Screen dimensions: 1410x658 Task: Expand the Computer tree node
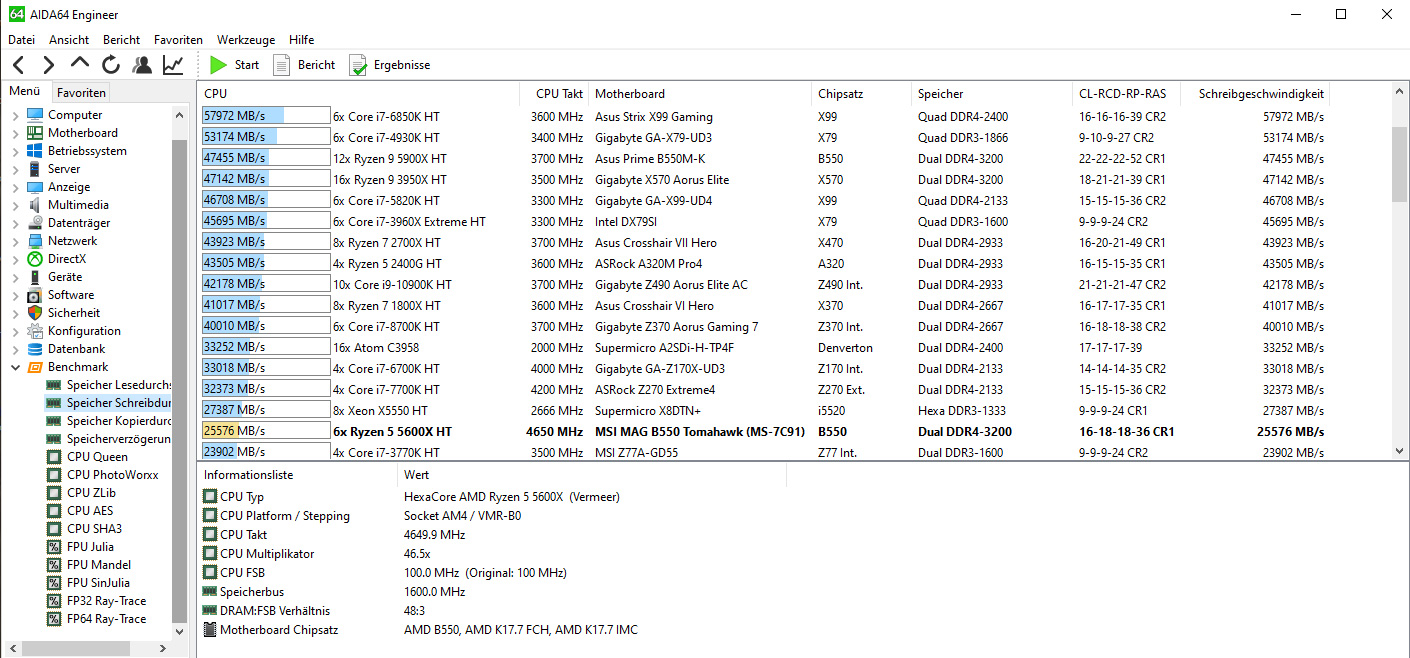tap(15, 115)
